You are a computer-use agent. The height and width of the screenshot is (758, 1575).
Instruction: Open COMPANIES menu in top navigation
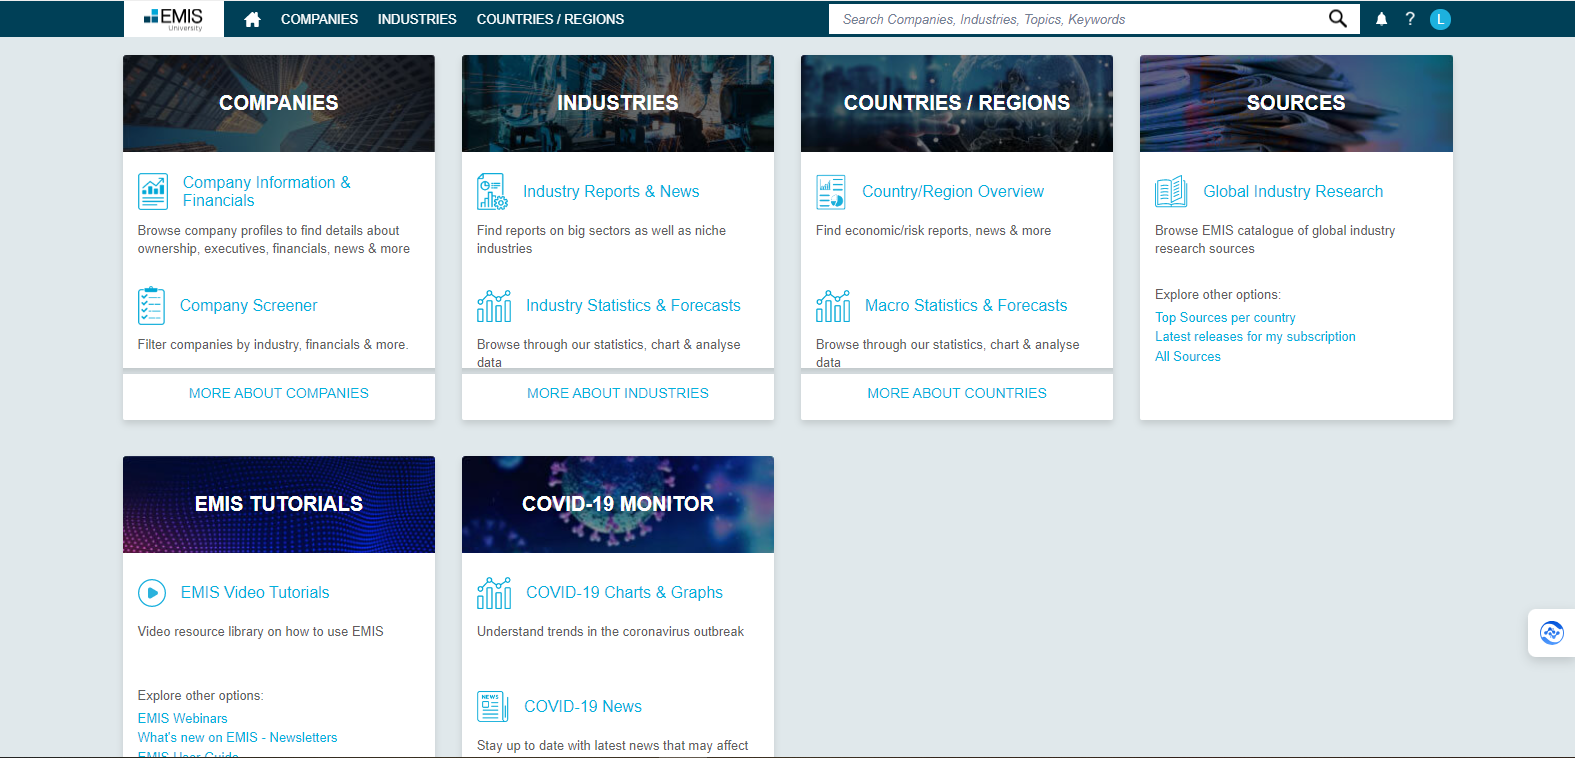point(319,19)
